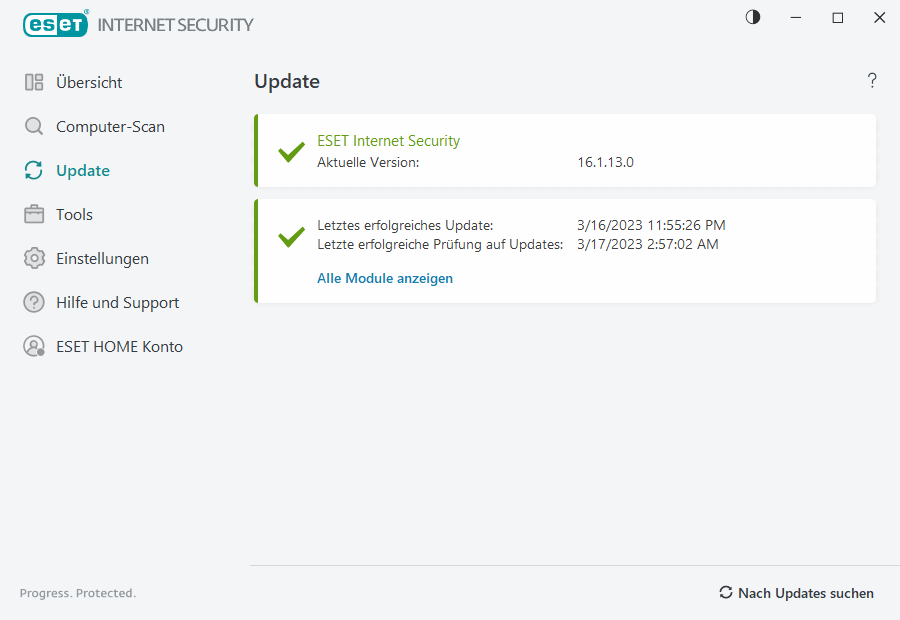
Task: Click the Hilfe und Support question icon
Action: click(34, 303)
